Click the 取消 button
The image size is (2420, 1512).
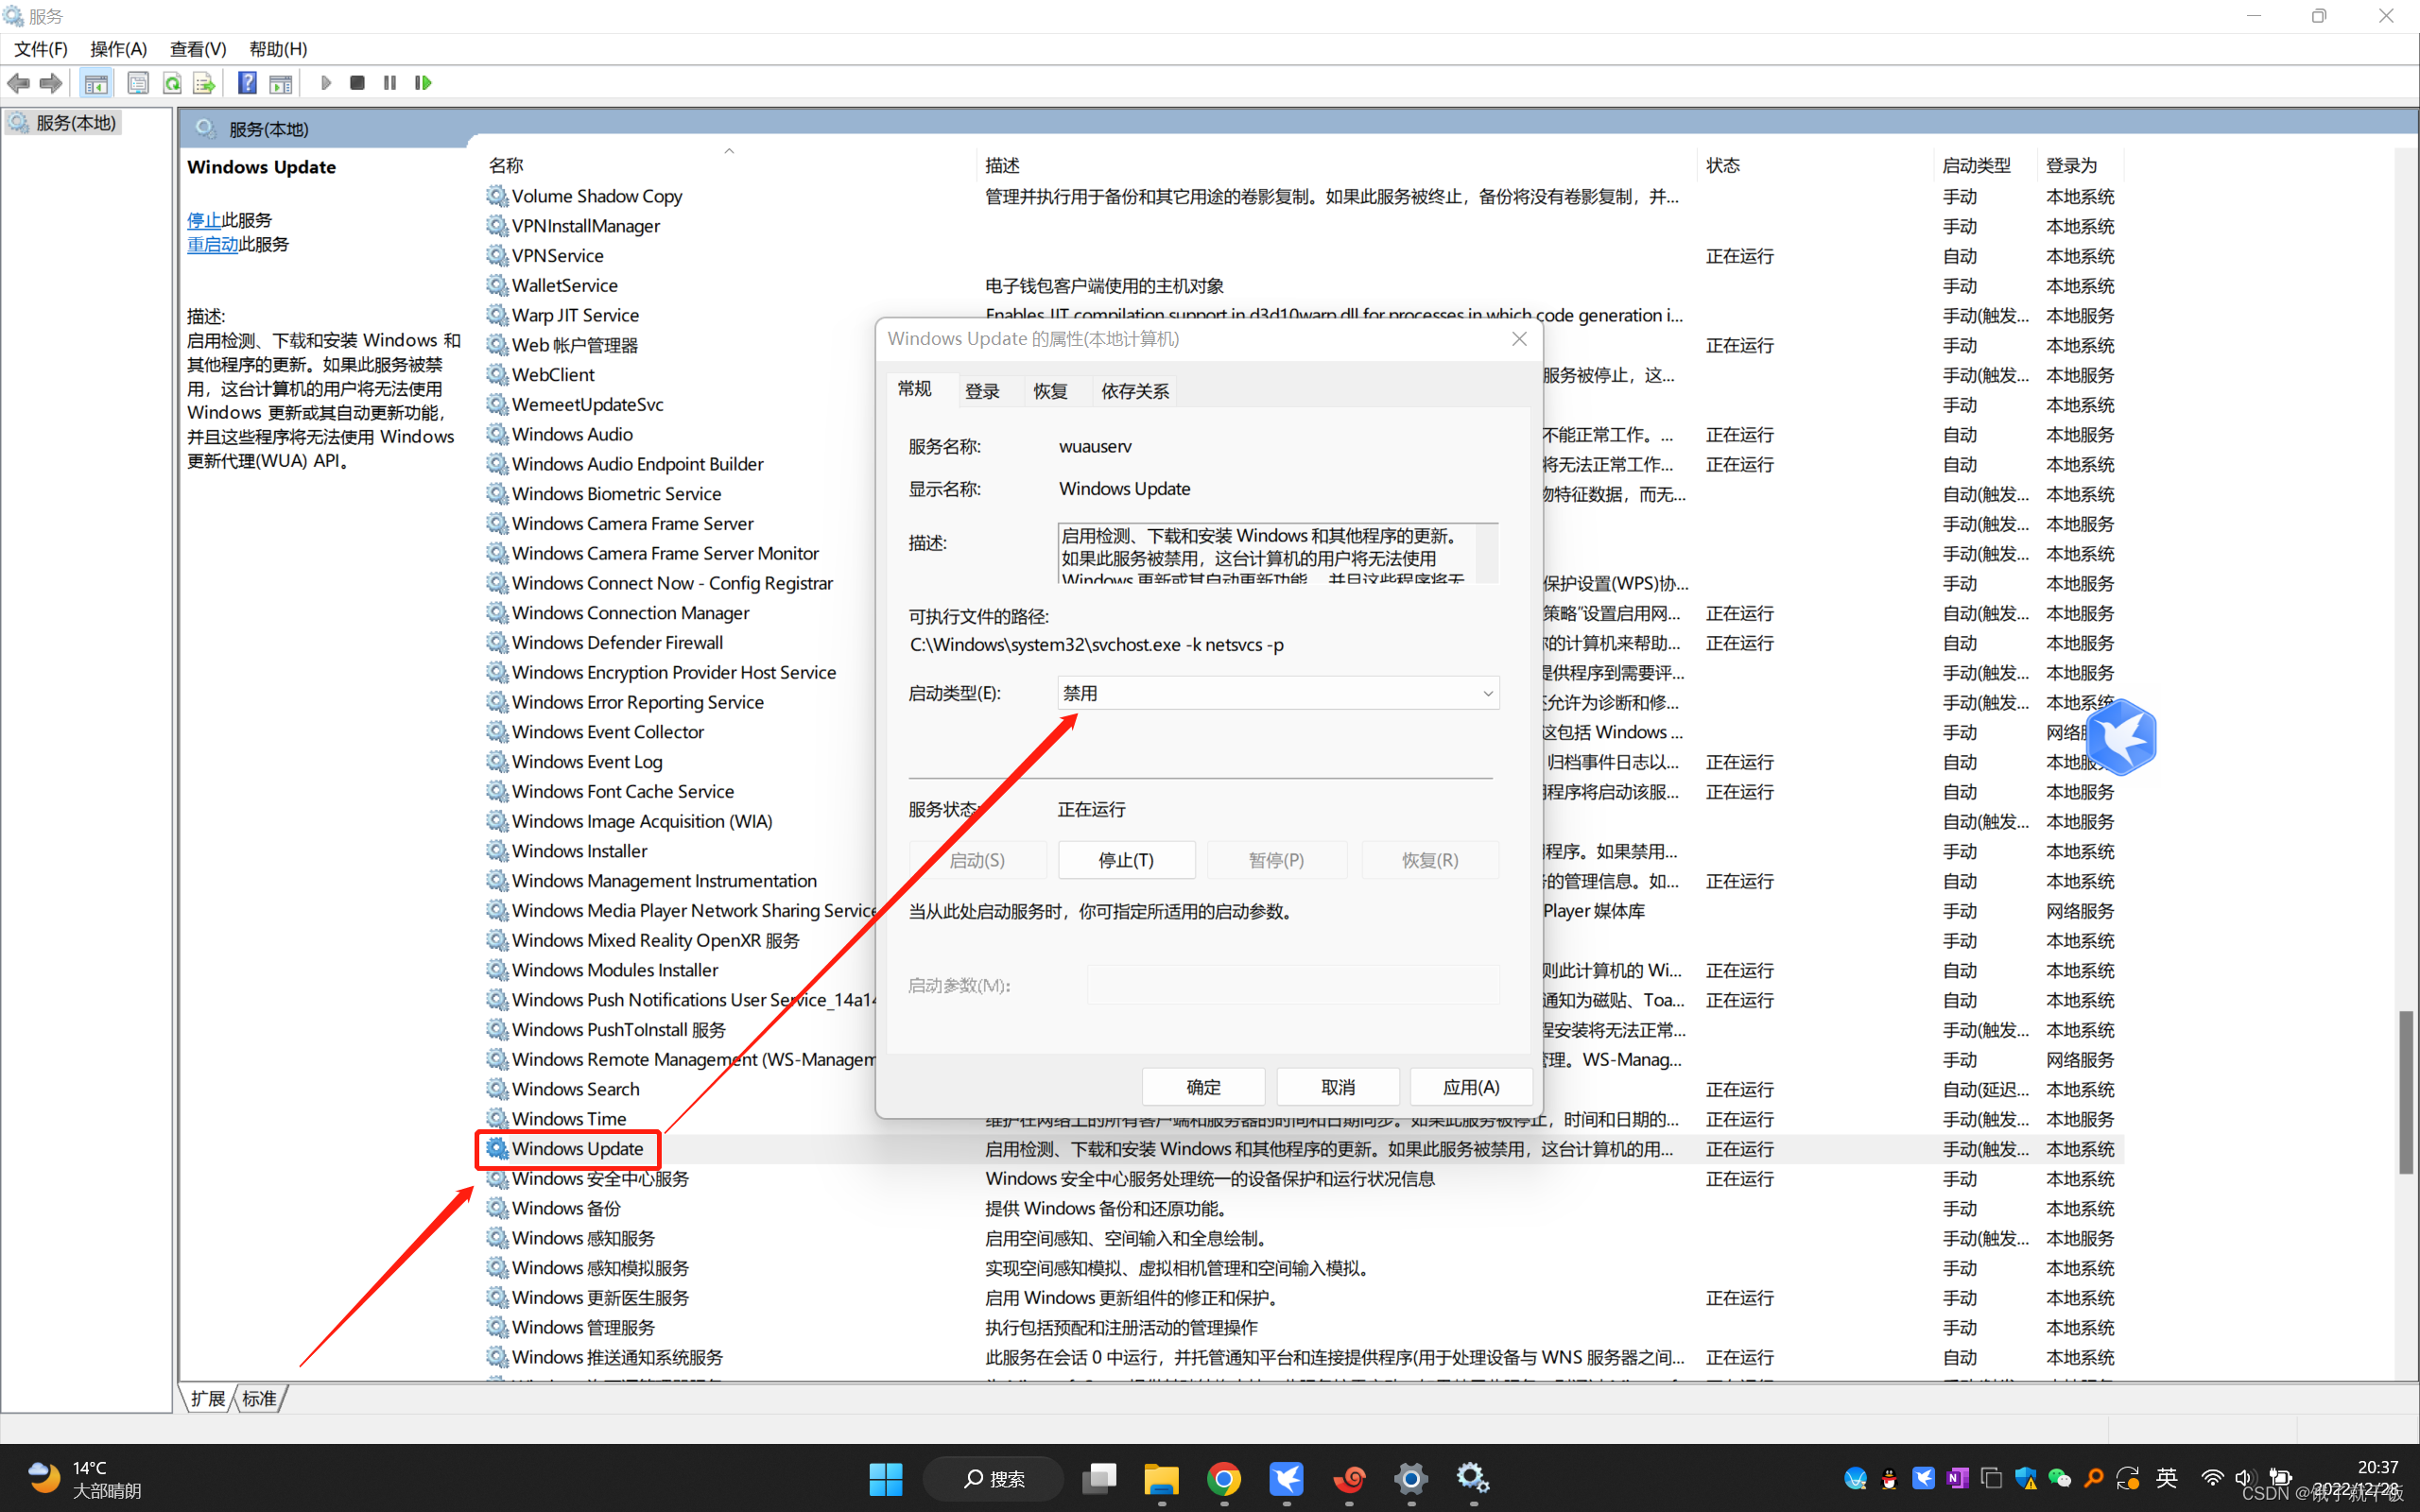[x=1338, y=1087]
